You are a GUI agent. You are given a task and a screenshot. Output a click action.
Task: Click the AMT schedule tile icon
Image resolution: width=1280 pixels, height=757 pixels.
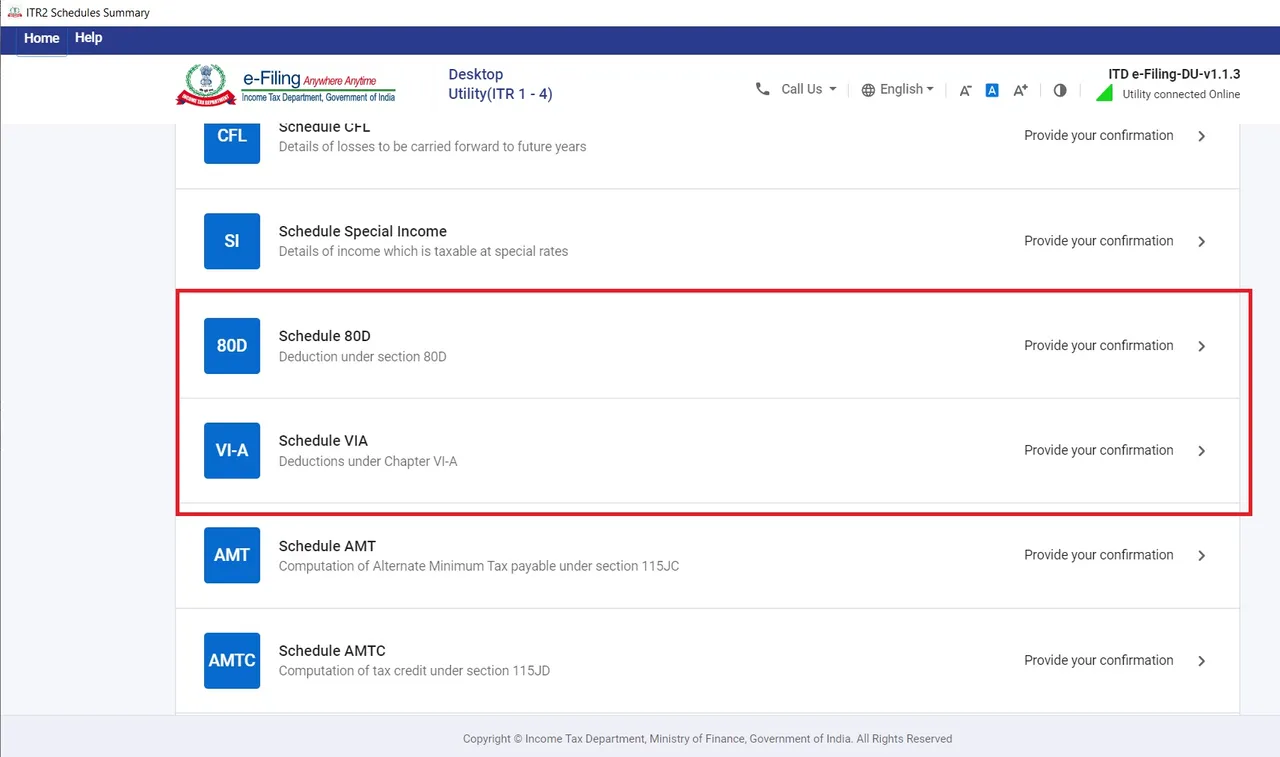click(232, 555)
